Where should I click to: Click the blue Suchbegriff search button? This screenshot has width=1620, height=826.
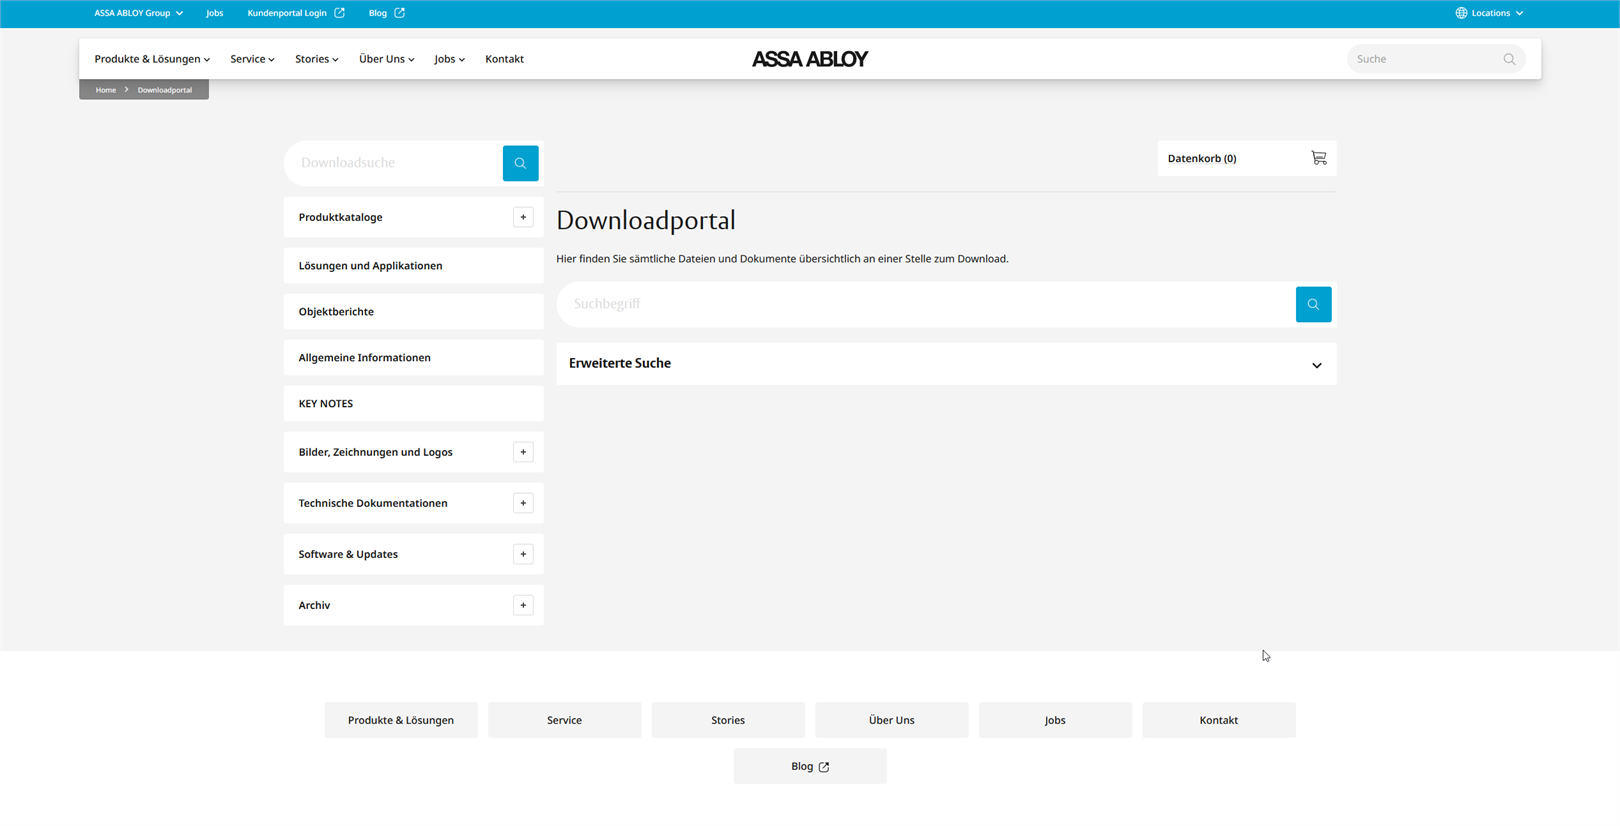coord(1313,304)
